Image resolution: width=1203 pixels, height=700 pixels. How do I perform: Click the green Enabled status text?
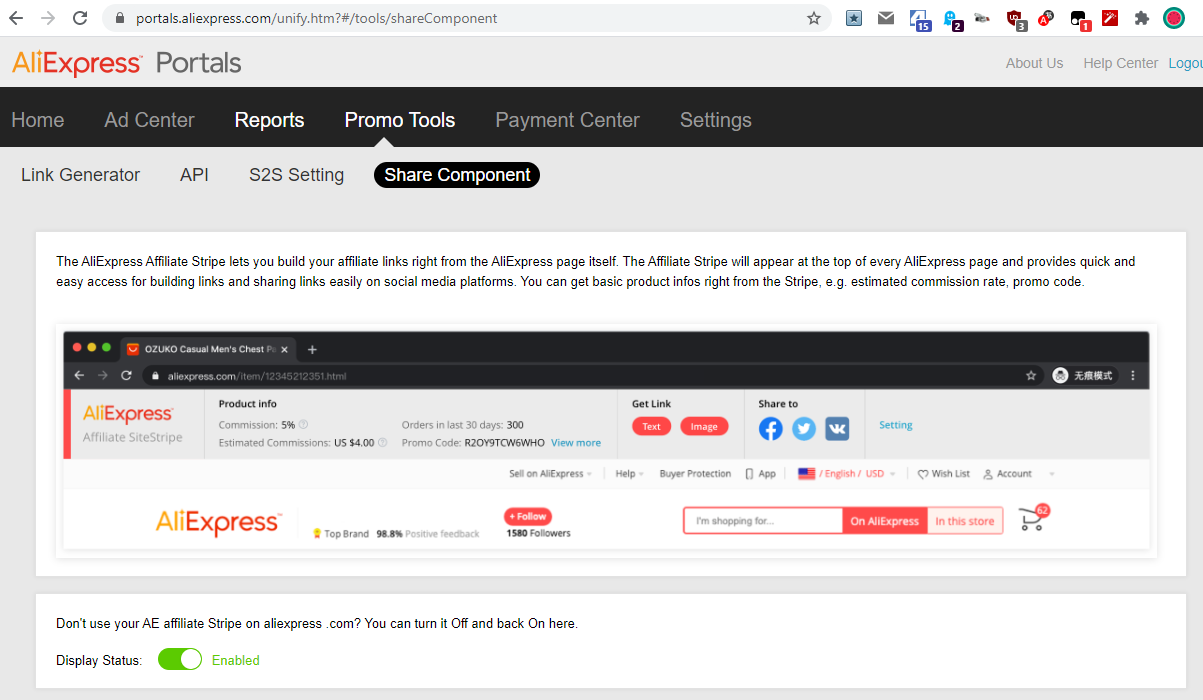(x=236, y=660)
